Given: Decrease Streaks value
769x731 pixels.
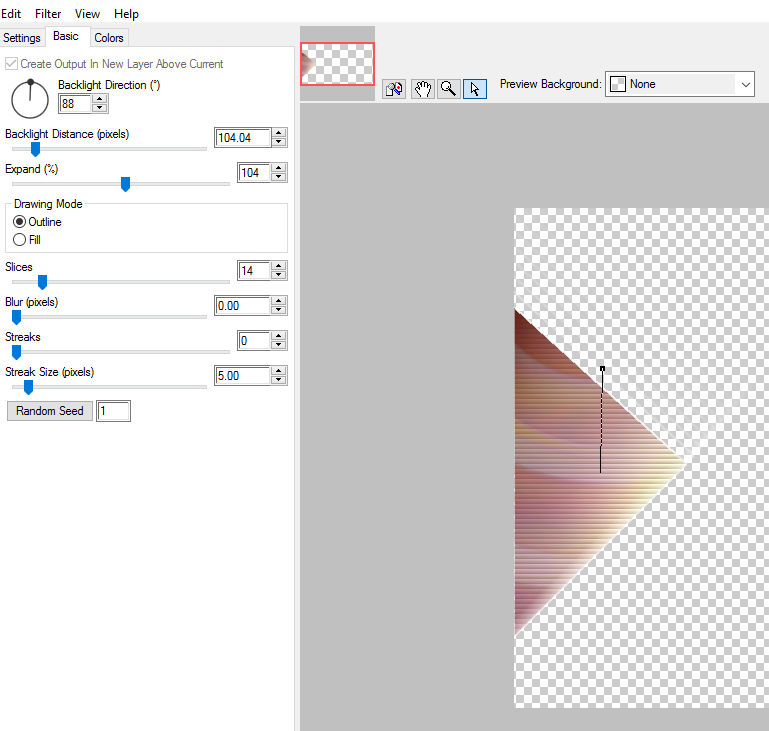Looking at the screenshot, I should pyautogui.click(x=279, y=345).
